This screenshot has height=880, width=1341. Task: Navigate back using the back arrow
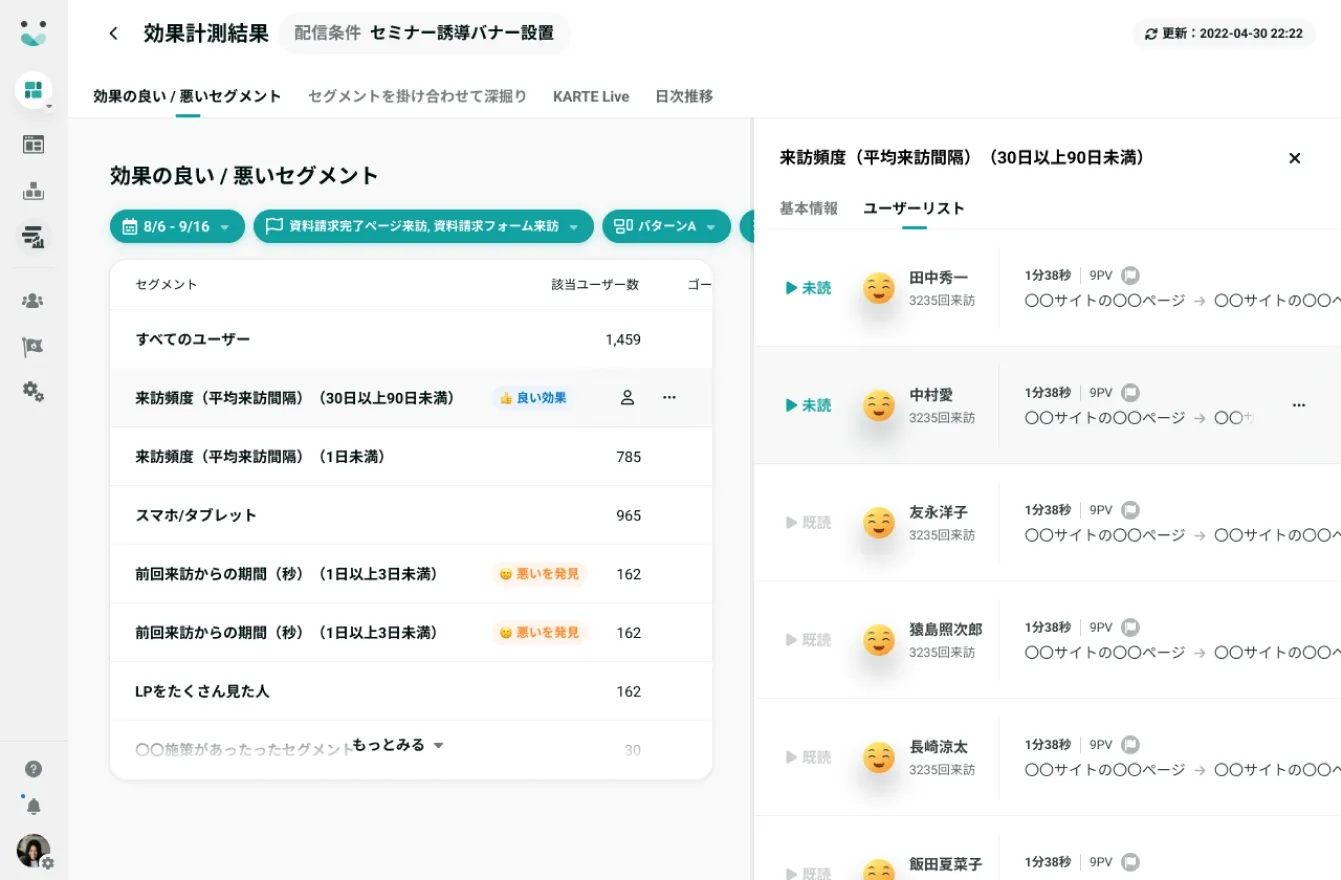tap(113, 33)
